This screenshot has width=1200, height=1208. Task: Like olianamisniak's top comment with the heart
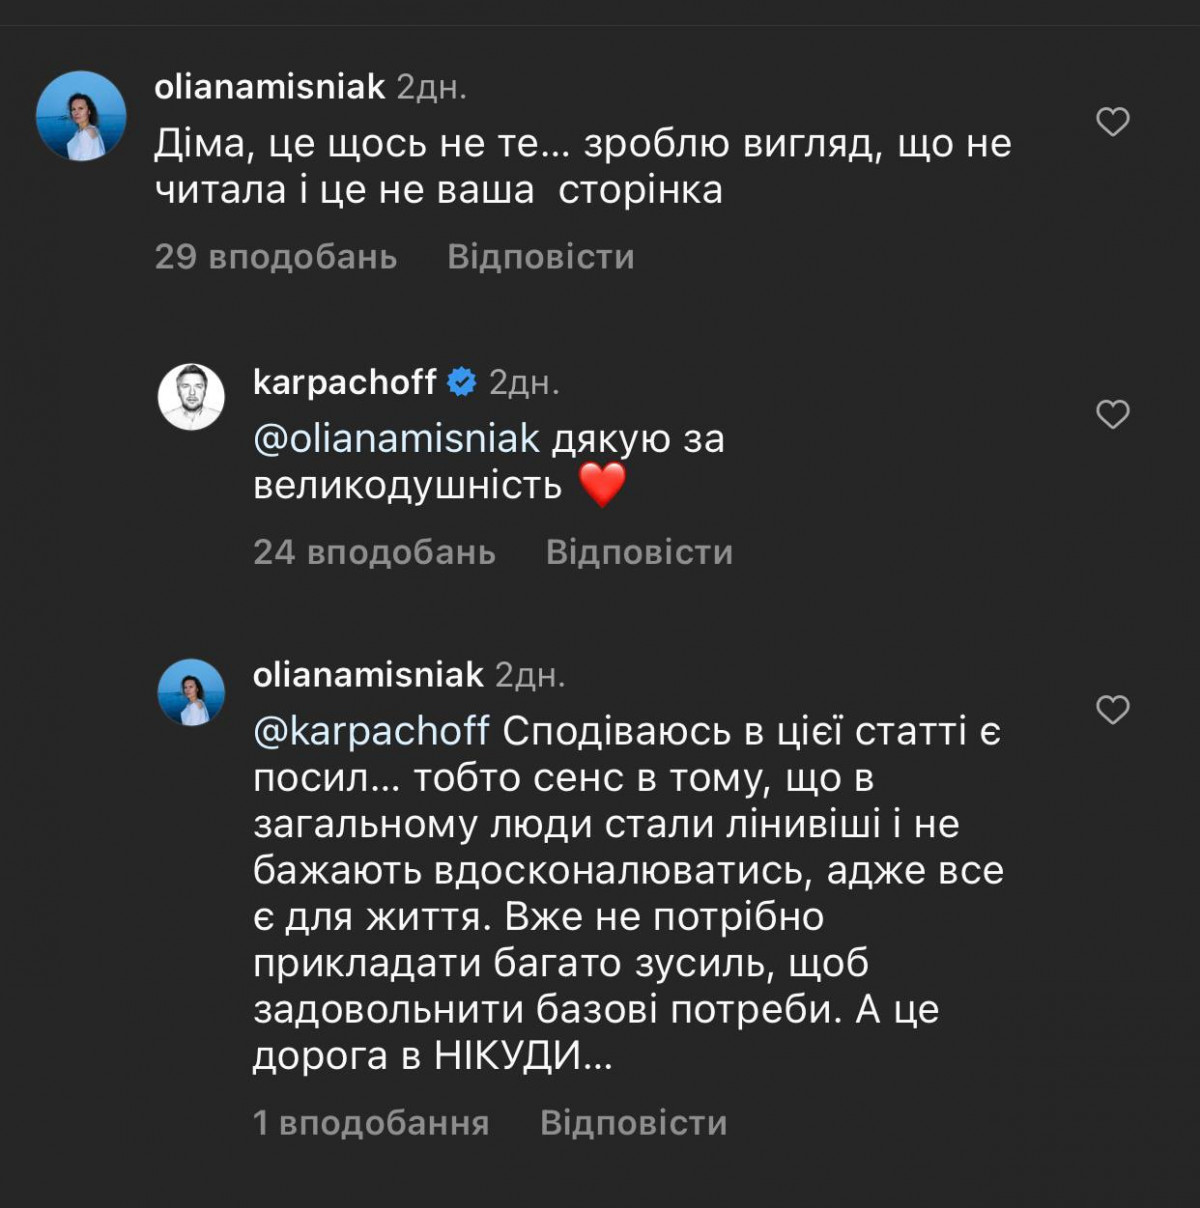pos(1112,122)
